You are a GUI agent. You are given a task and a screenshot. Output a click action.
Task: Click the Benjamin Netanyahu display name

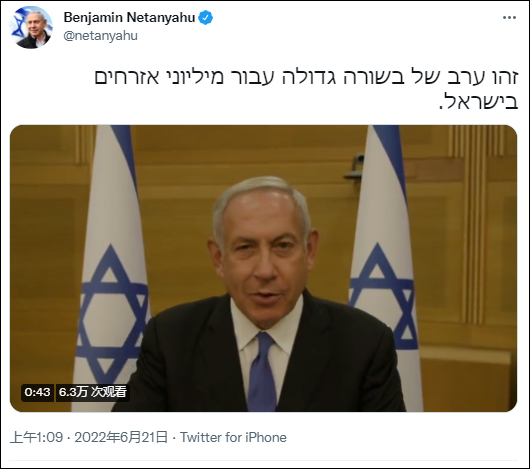[129, 18]
